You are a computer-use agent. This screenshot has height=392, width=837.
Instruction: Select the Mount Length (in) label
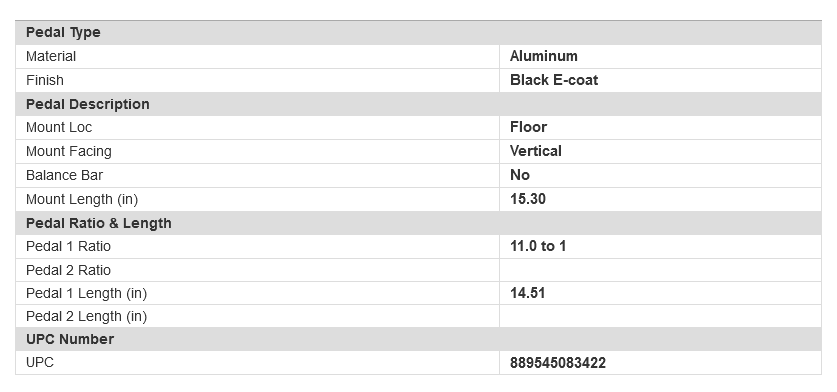click(82, 199)
